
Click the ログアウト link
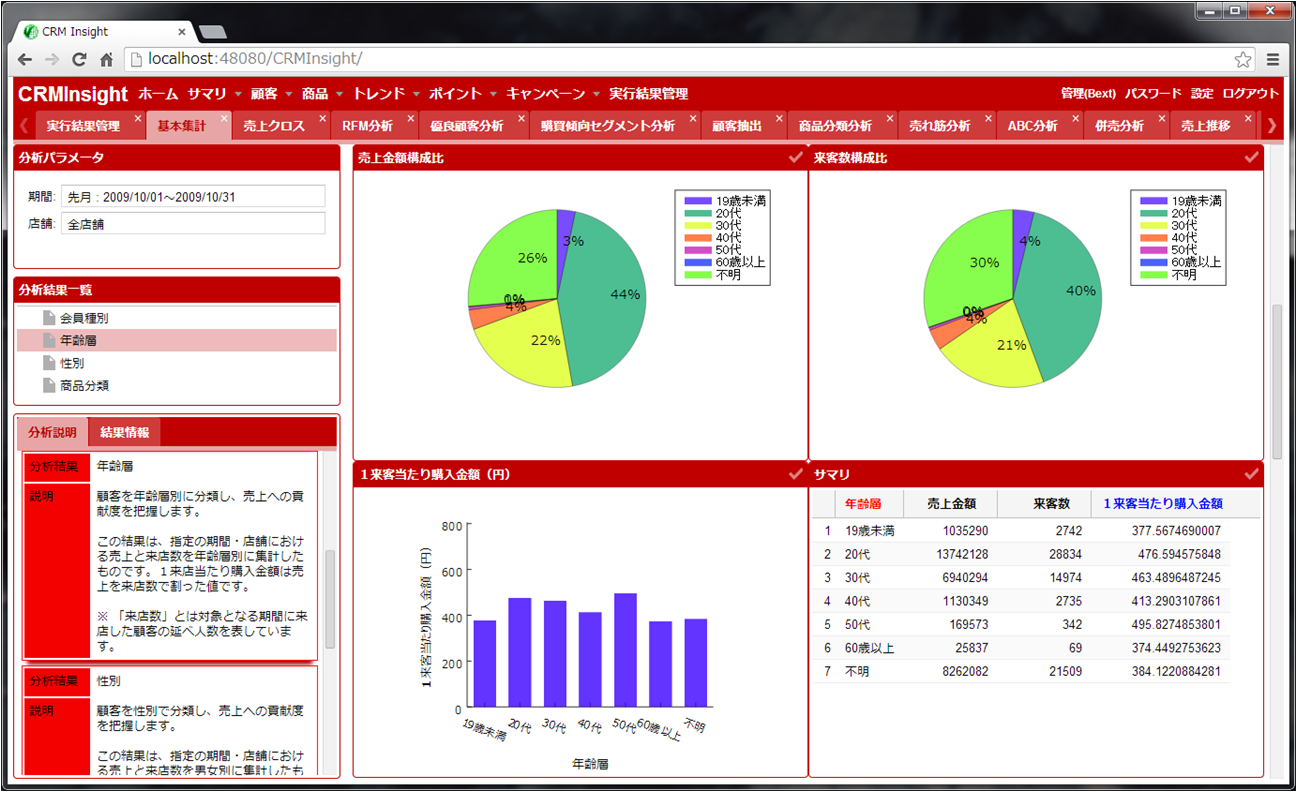click(1250, 94)
